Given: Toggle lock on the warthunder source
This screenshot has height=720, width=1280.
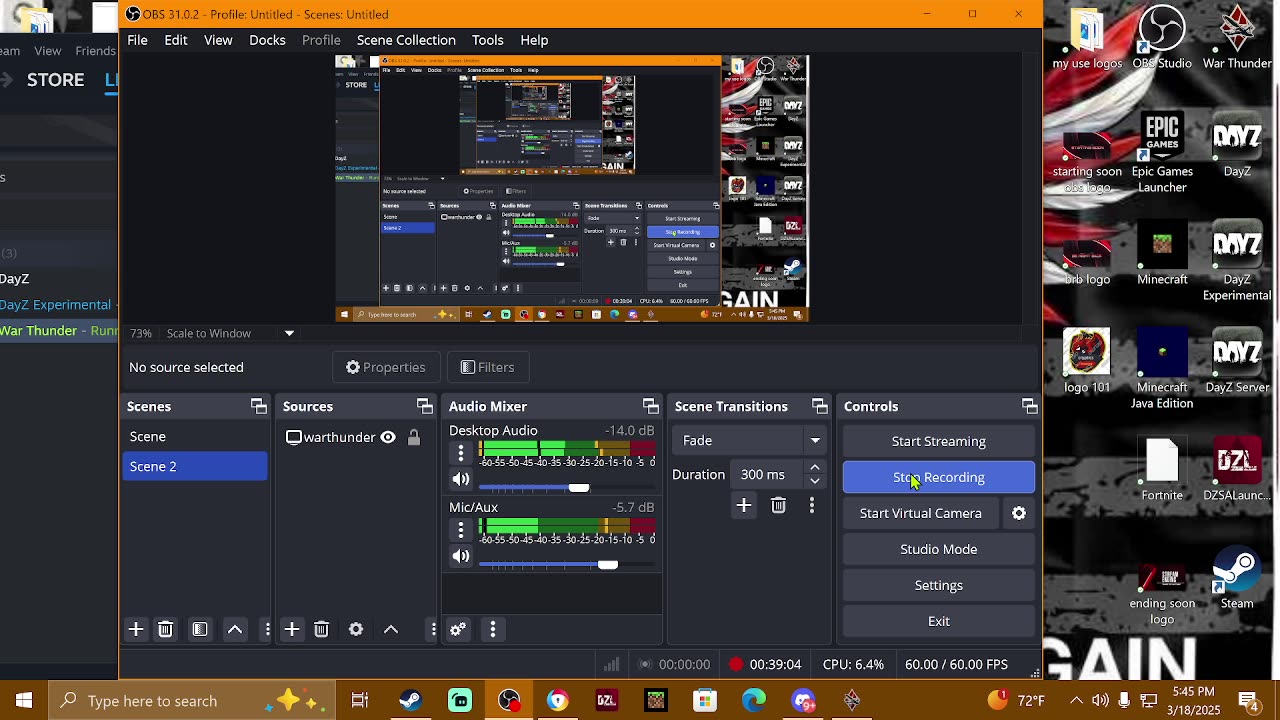Looking at the screenshot, I should [414, 437].
